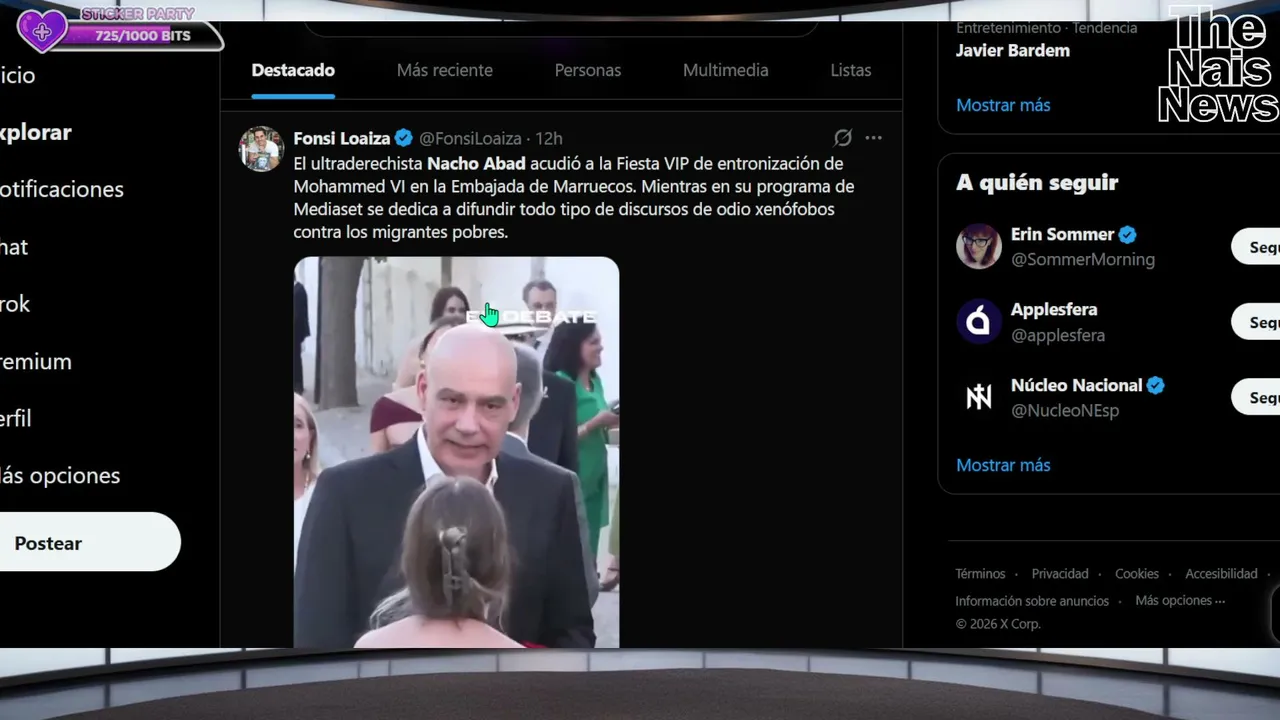Click the verified badge beside Erin Sommer
The image size is (1280, 720).
pyautogui.click(x=1127, y=234)
